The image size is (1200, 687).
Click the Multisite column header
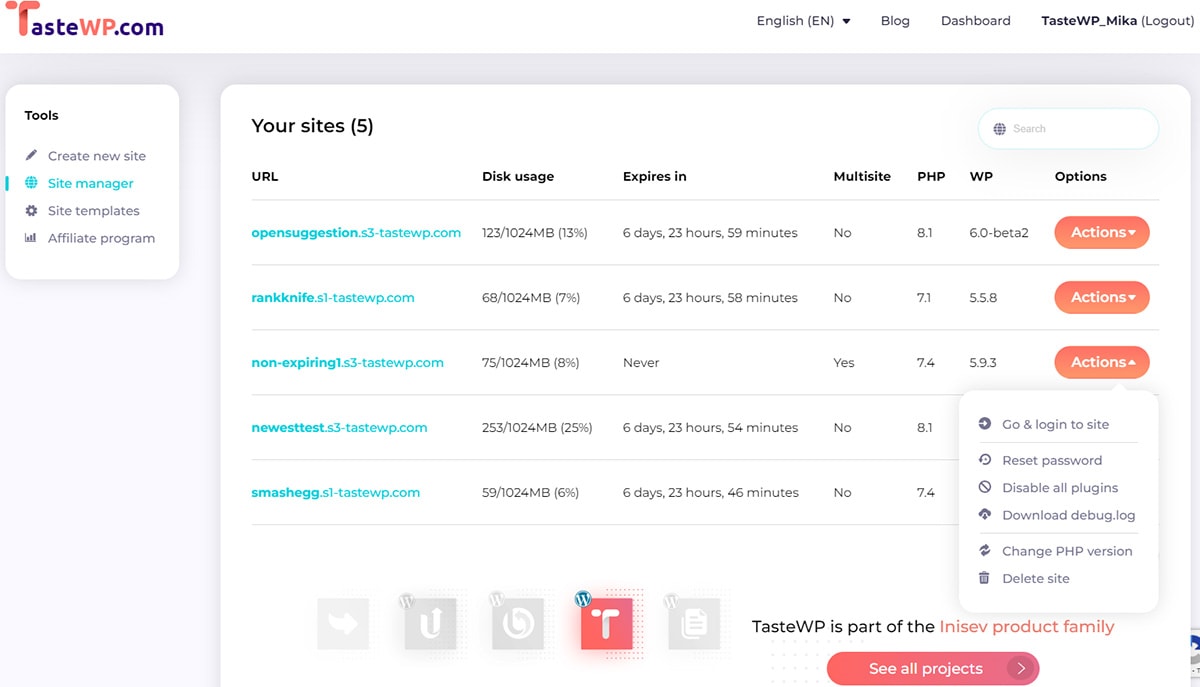862,177
